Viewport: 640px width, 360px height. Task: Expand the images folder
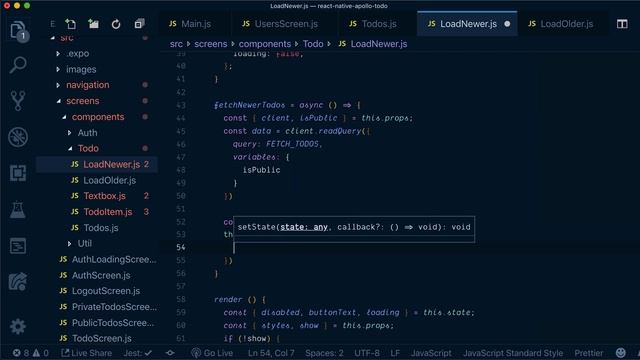coord(81,69)
